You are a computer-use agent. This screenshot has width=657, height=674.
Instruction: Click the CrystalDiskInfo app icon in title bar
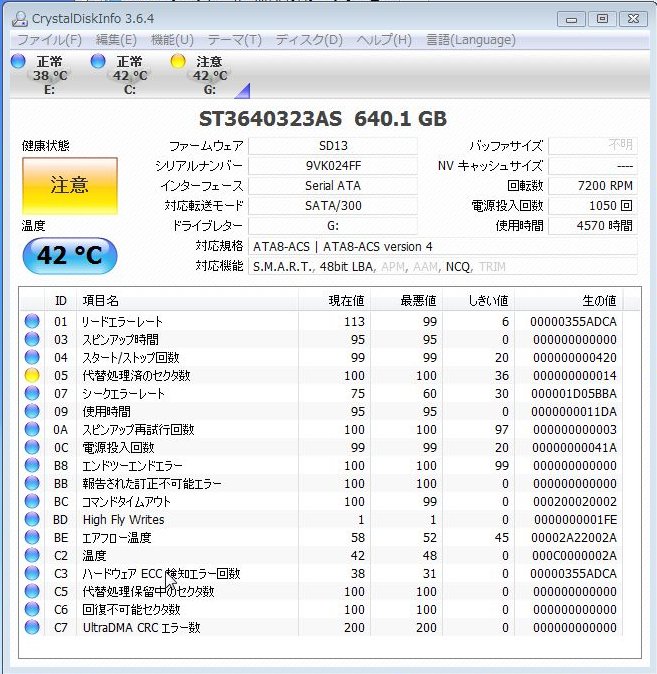point(20,18)
